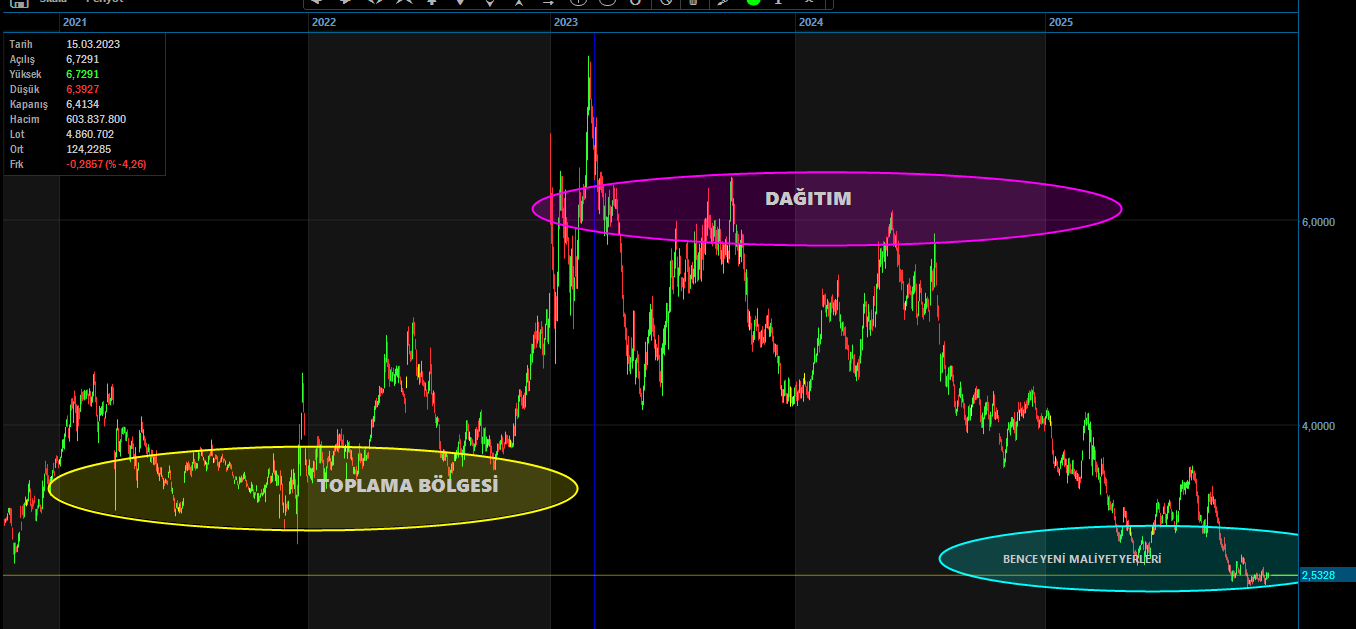Click the thin right-arrow line tool
Screen dimensions: 1356x629
coord(547,3)
